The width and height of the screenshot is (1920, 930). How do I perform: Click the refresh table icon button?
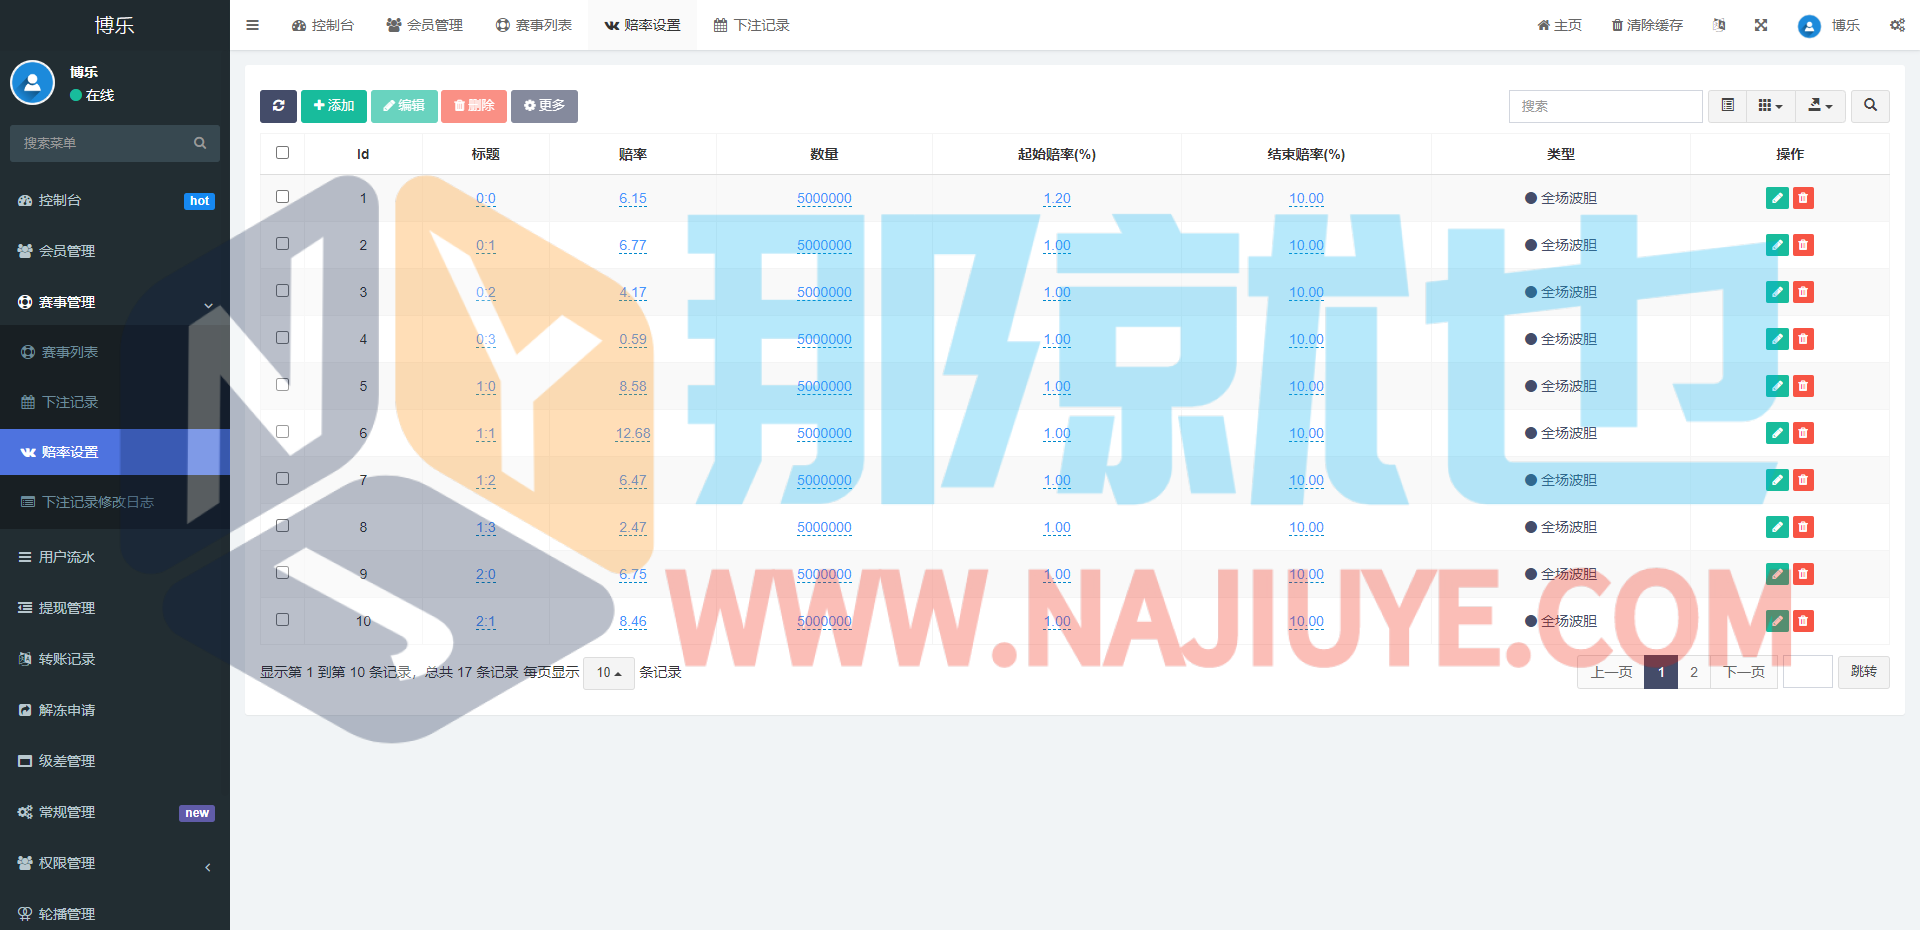[x=278, y=106]
